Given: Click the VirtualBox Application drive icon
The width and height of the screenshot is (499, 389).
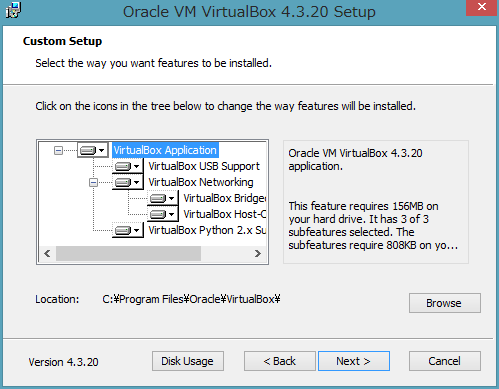Looking at the screenshot, I should (x=88, y=150).
